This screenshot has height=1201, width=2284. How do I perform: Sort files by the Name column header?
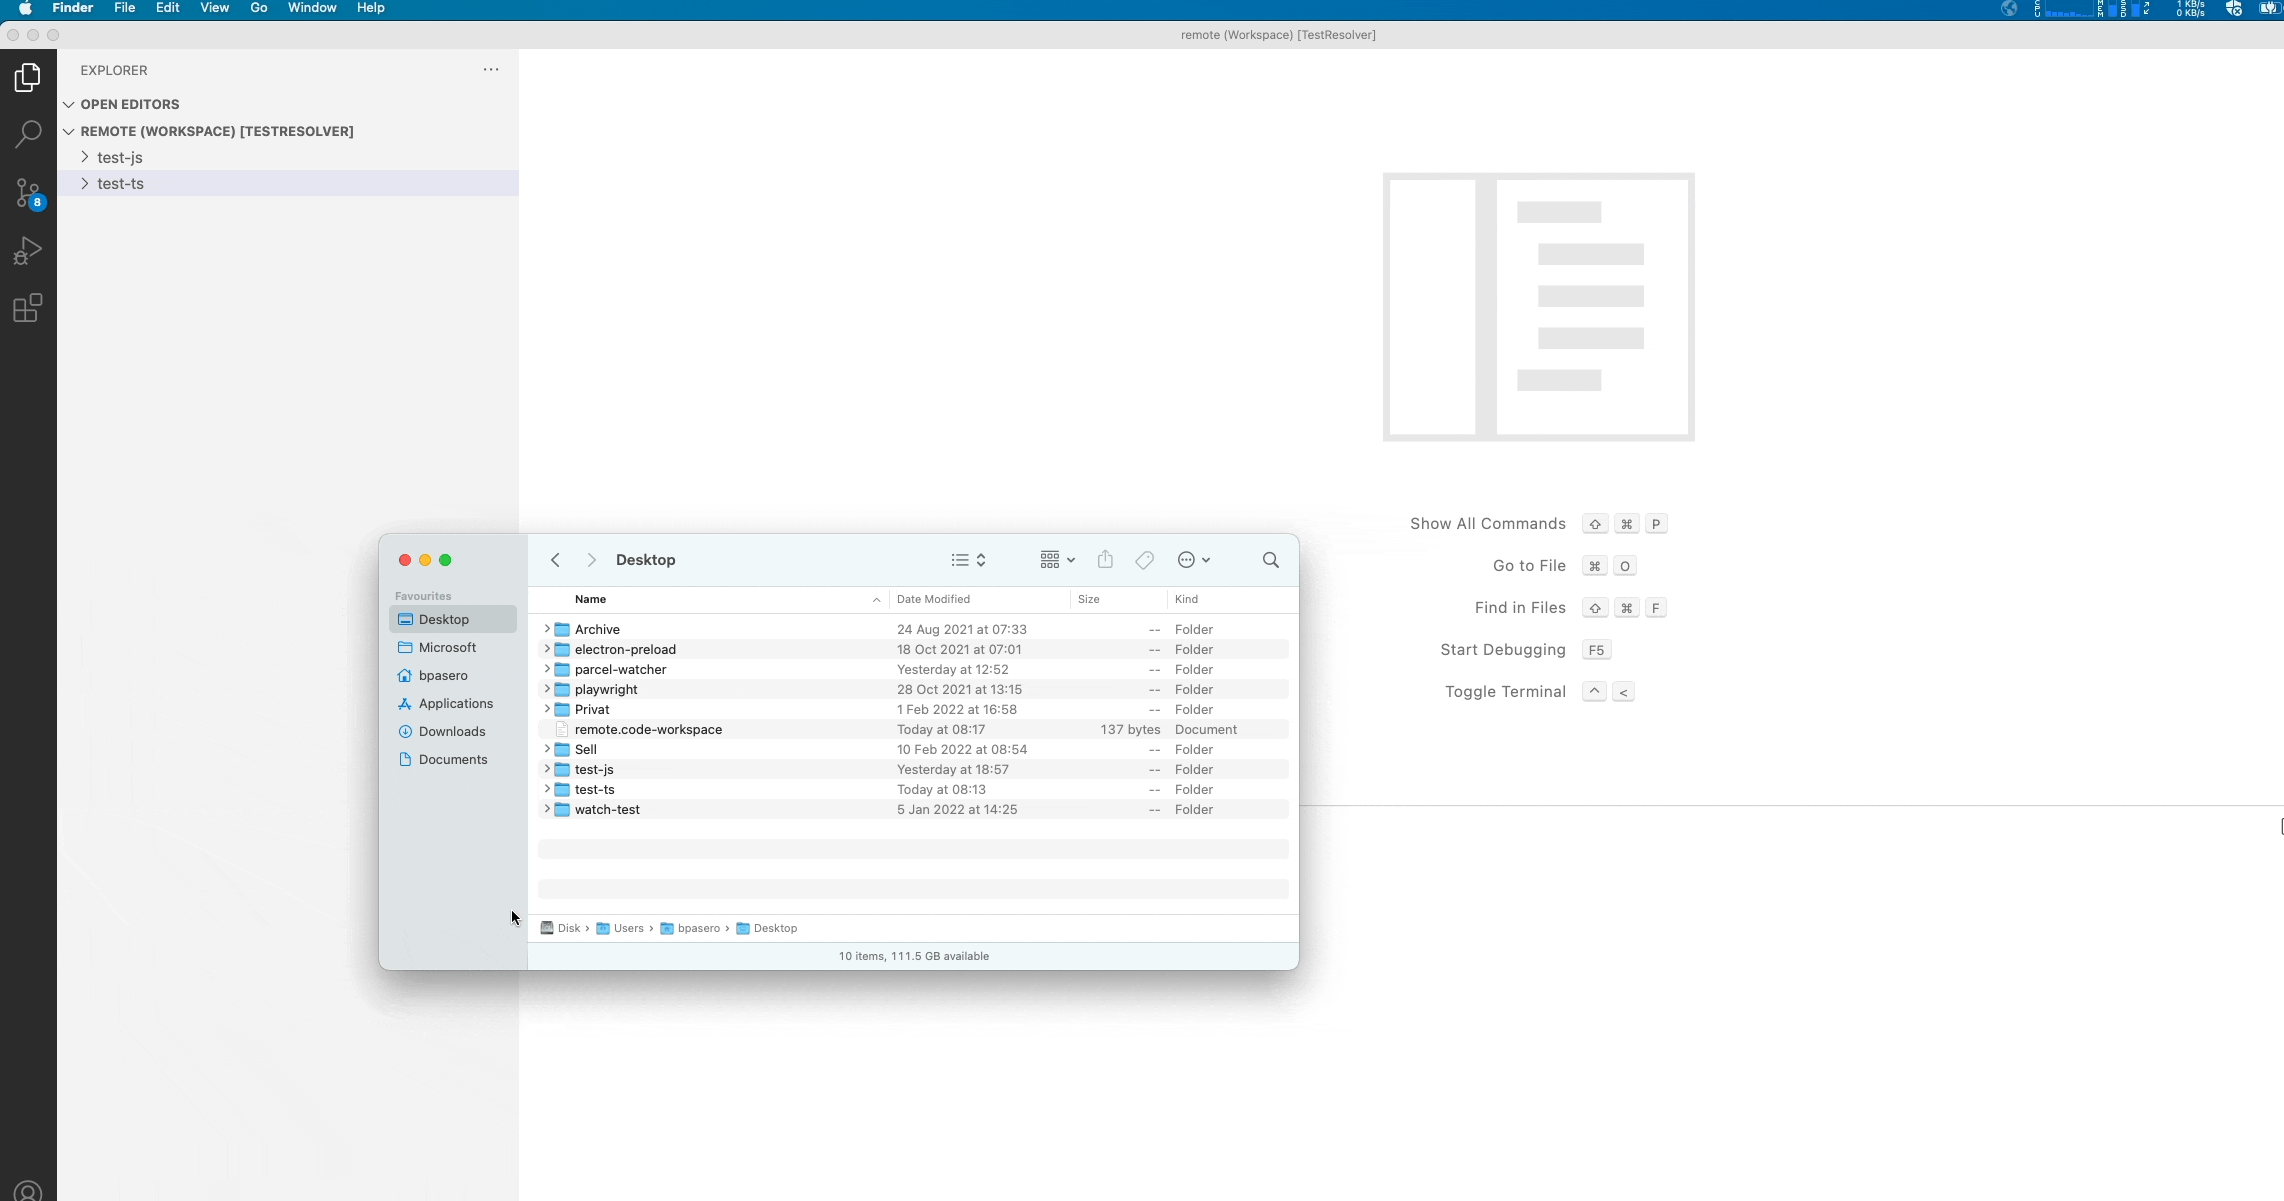pos(591,599)
